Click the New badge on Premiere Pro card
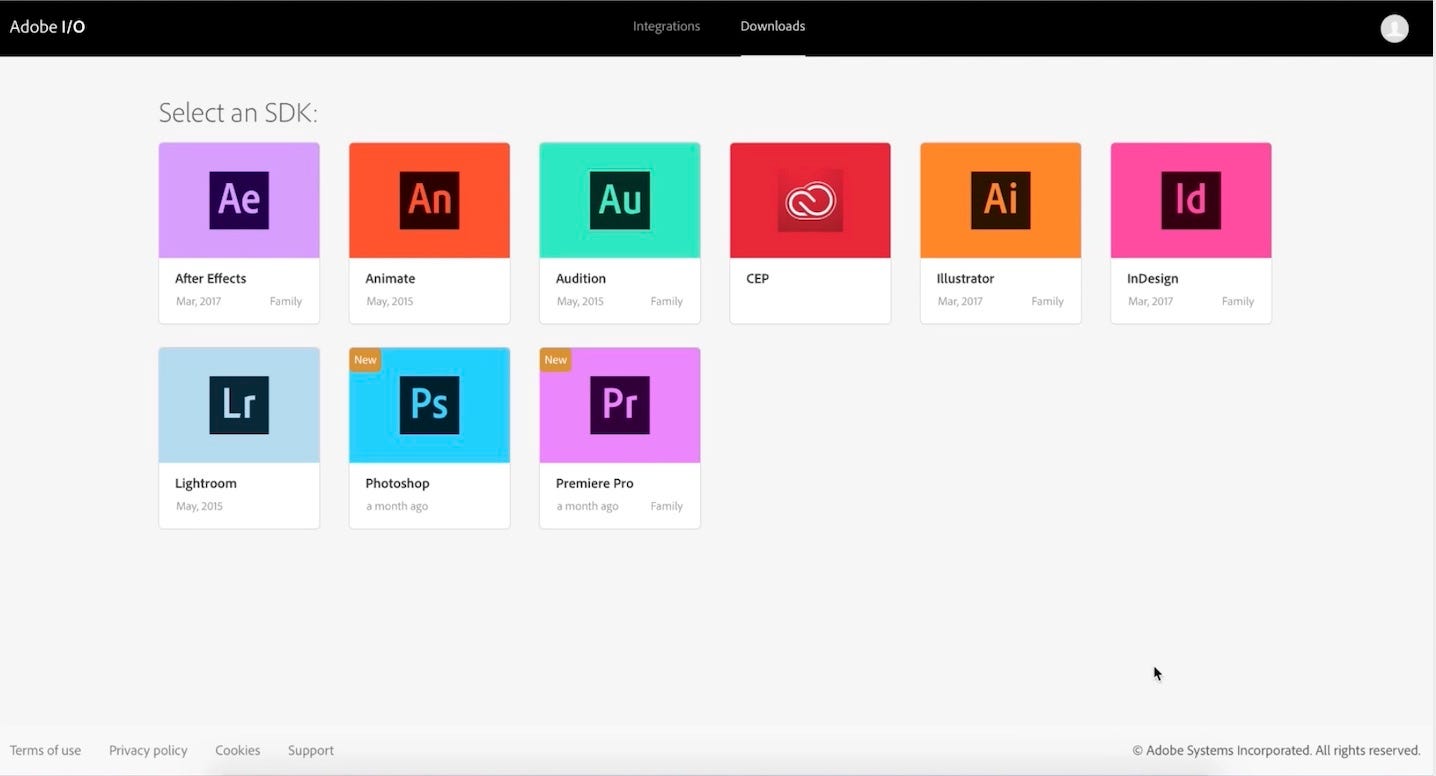 click(x=555, y=360)
